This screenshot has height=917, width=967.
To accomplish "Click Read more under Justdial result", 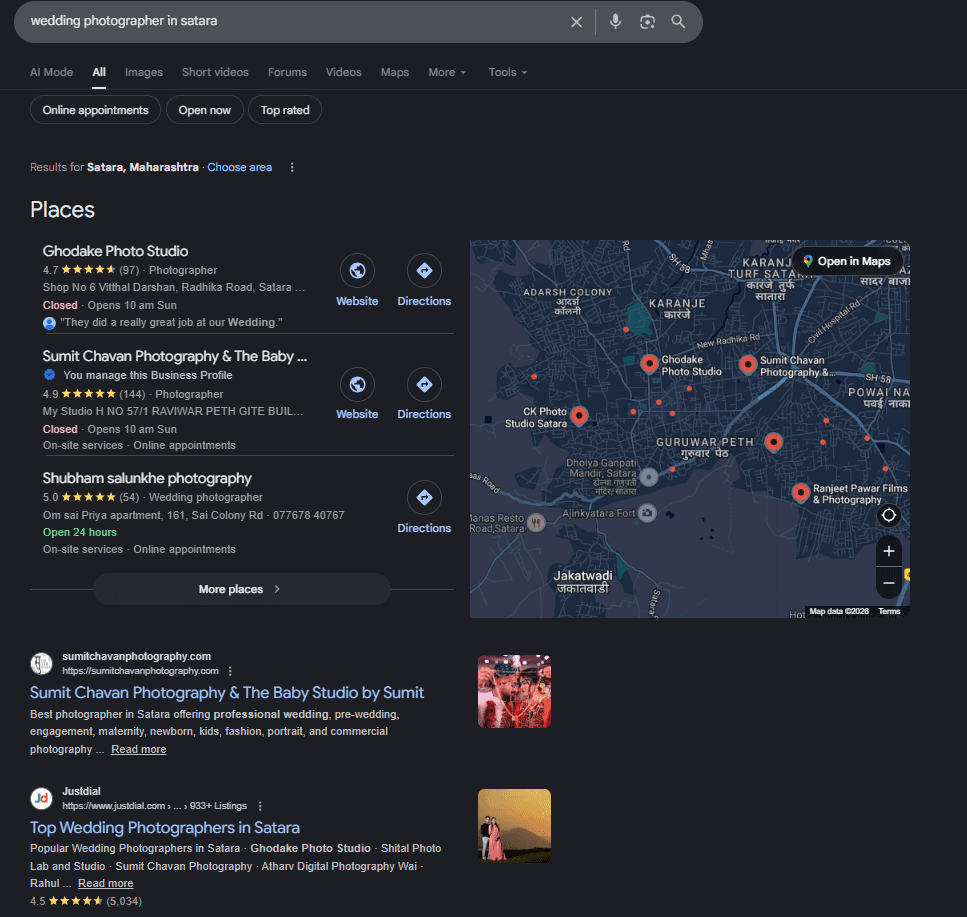I will (105, 884).
